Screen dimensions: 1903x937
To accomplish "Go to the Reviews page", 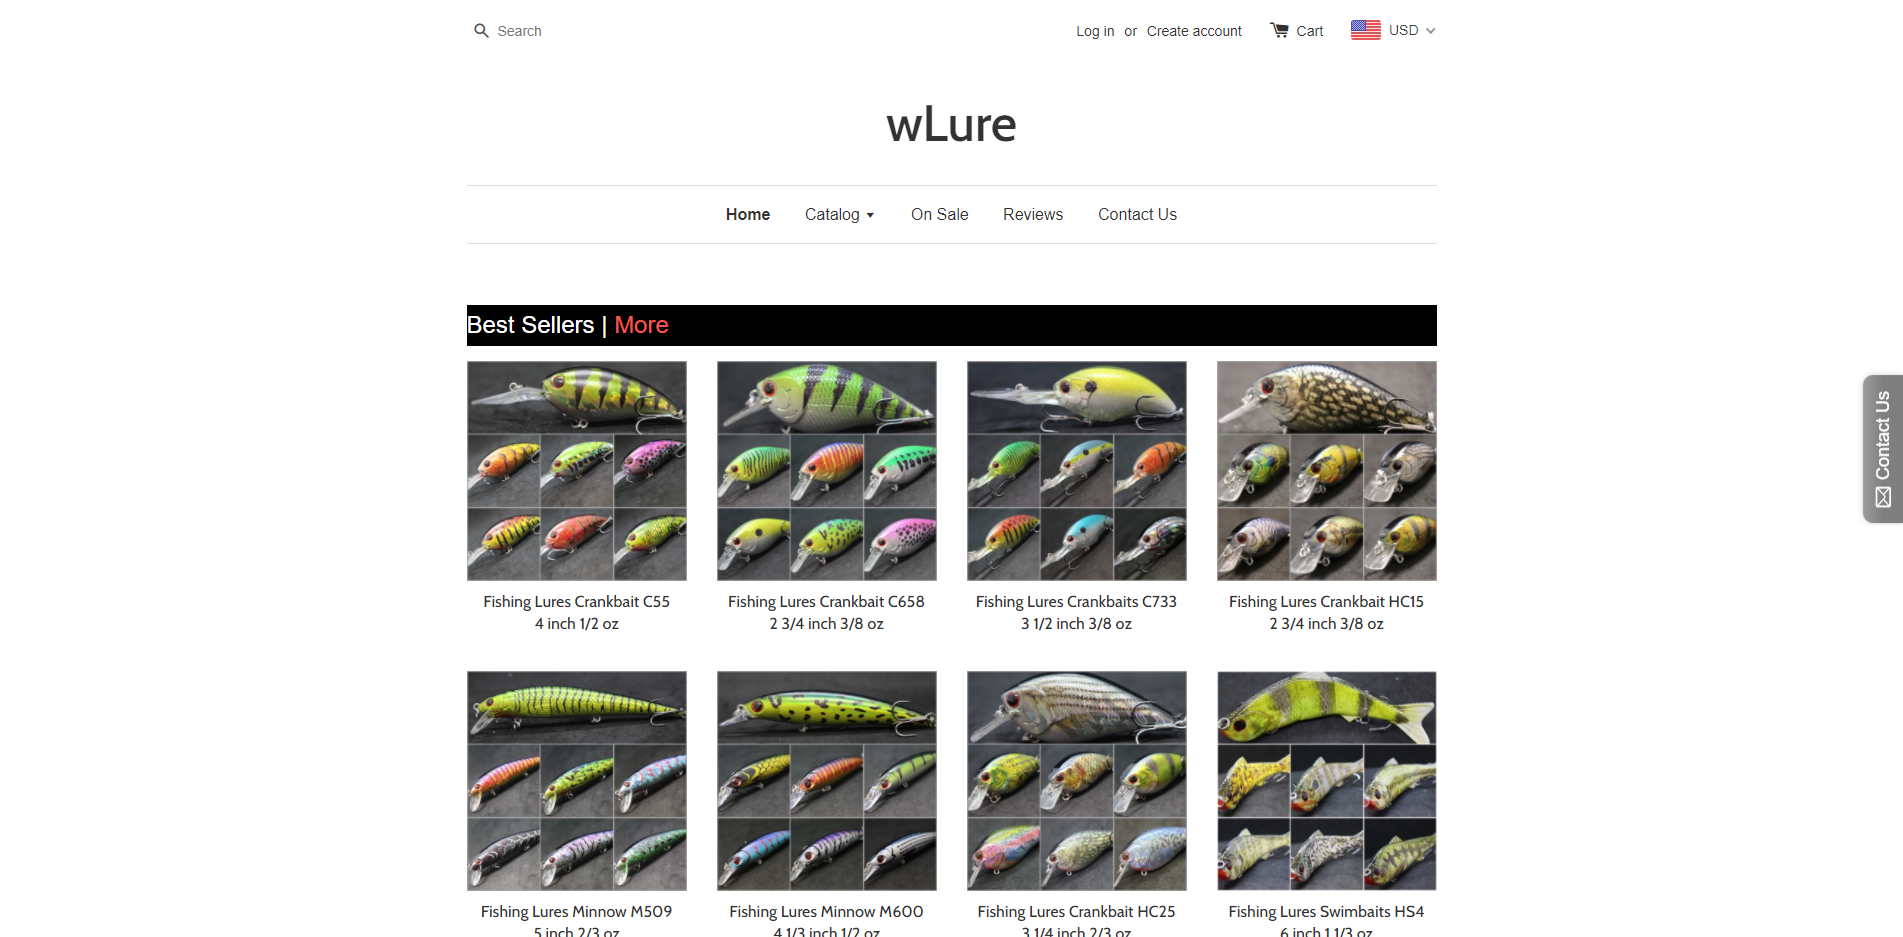I will pos(1033,214).
